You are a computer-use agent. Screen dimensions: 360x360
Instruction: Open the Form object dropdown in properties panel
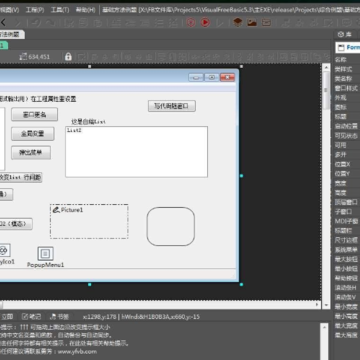tap(348, 47)
